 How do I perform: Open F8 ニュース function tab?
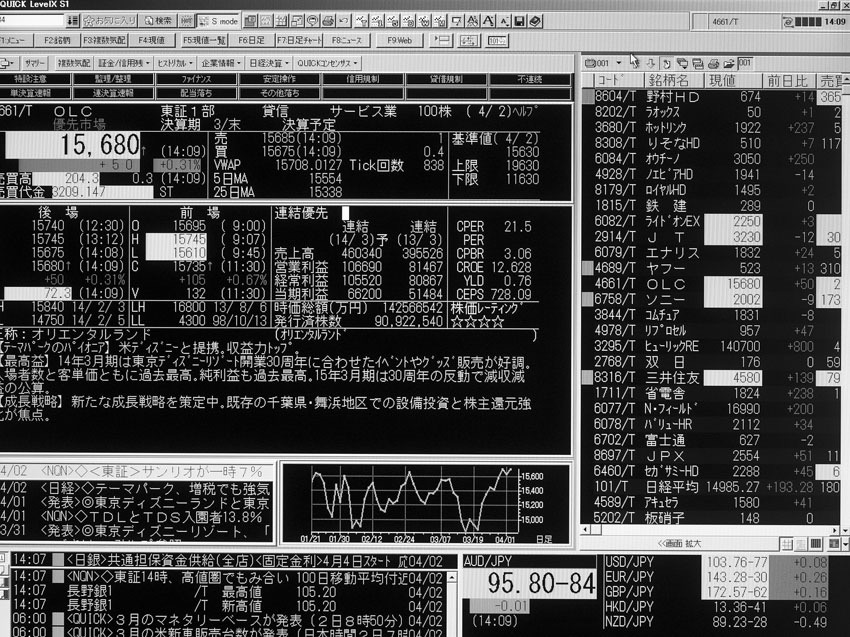pyautogui.click(x=346, y=40)
